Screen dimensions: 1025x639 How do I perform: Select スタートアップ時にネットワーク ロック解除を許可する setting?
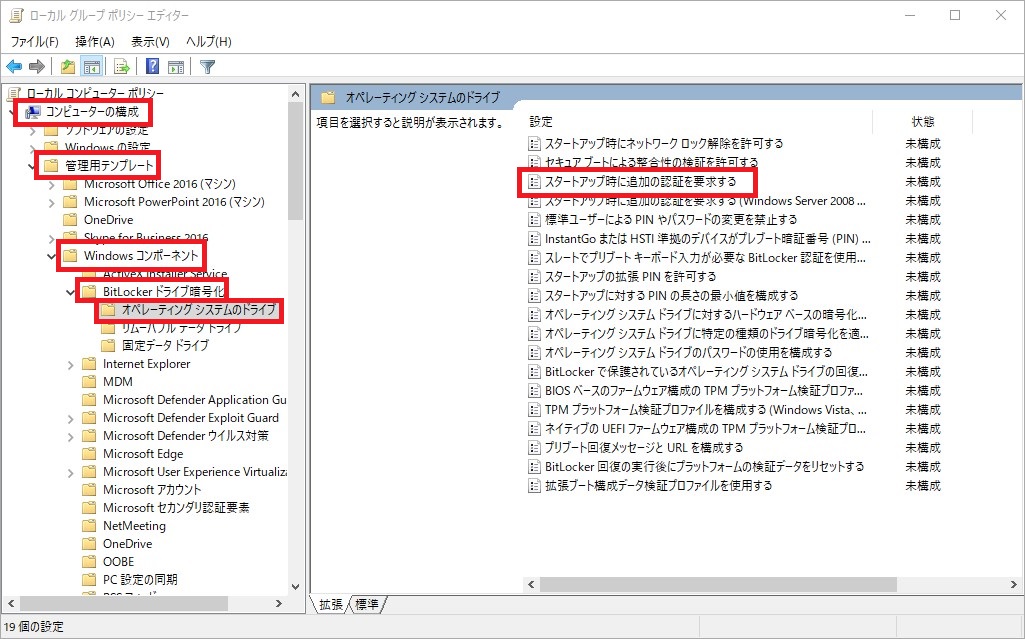[664, 144]
